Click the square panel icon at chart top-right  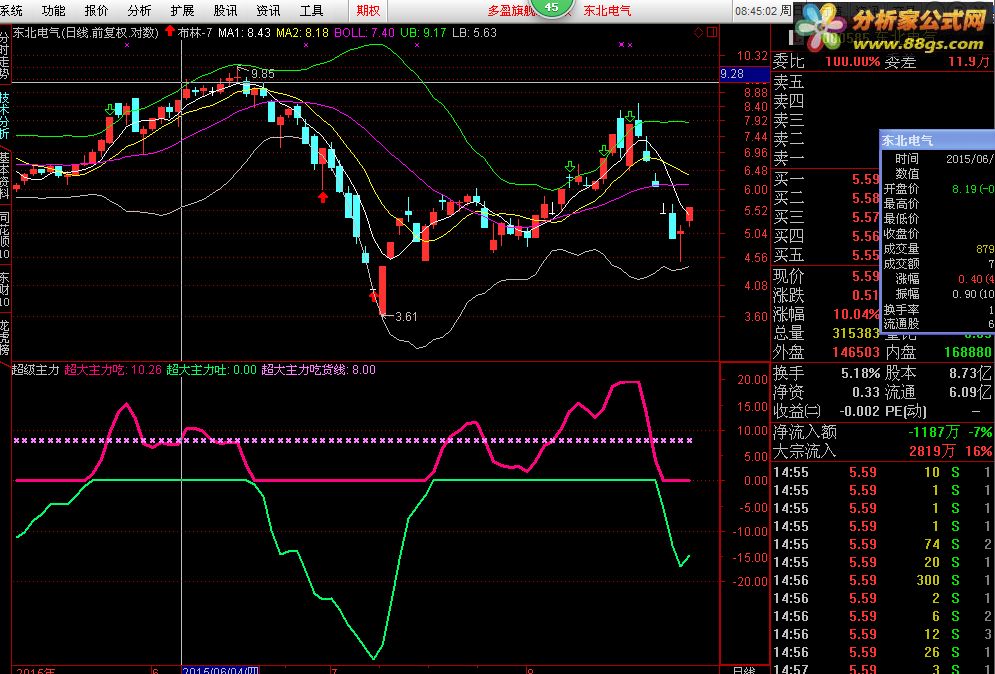click(712, 32)
